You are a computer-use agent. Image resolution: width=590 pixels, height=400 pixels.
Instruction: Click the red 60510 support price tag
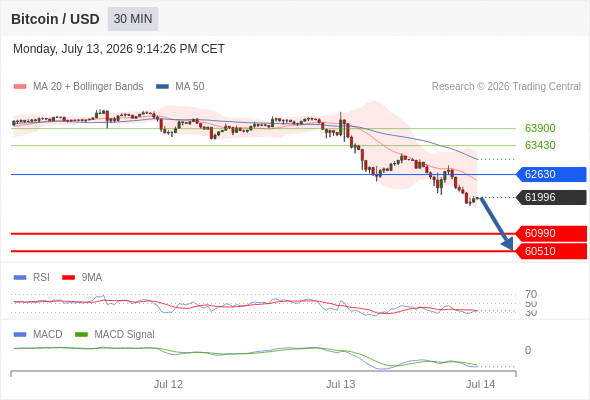(x=551, y=251)
